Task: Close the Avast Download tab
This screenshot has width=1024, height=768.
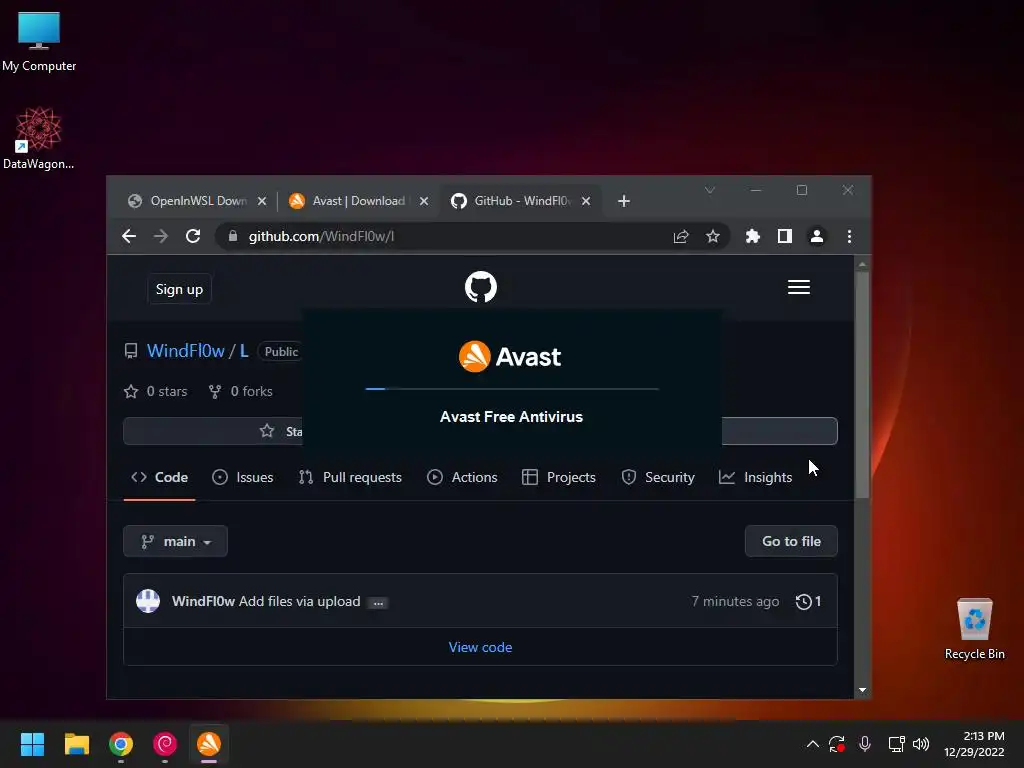Action: (424, 201)
